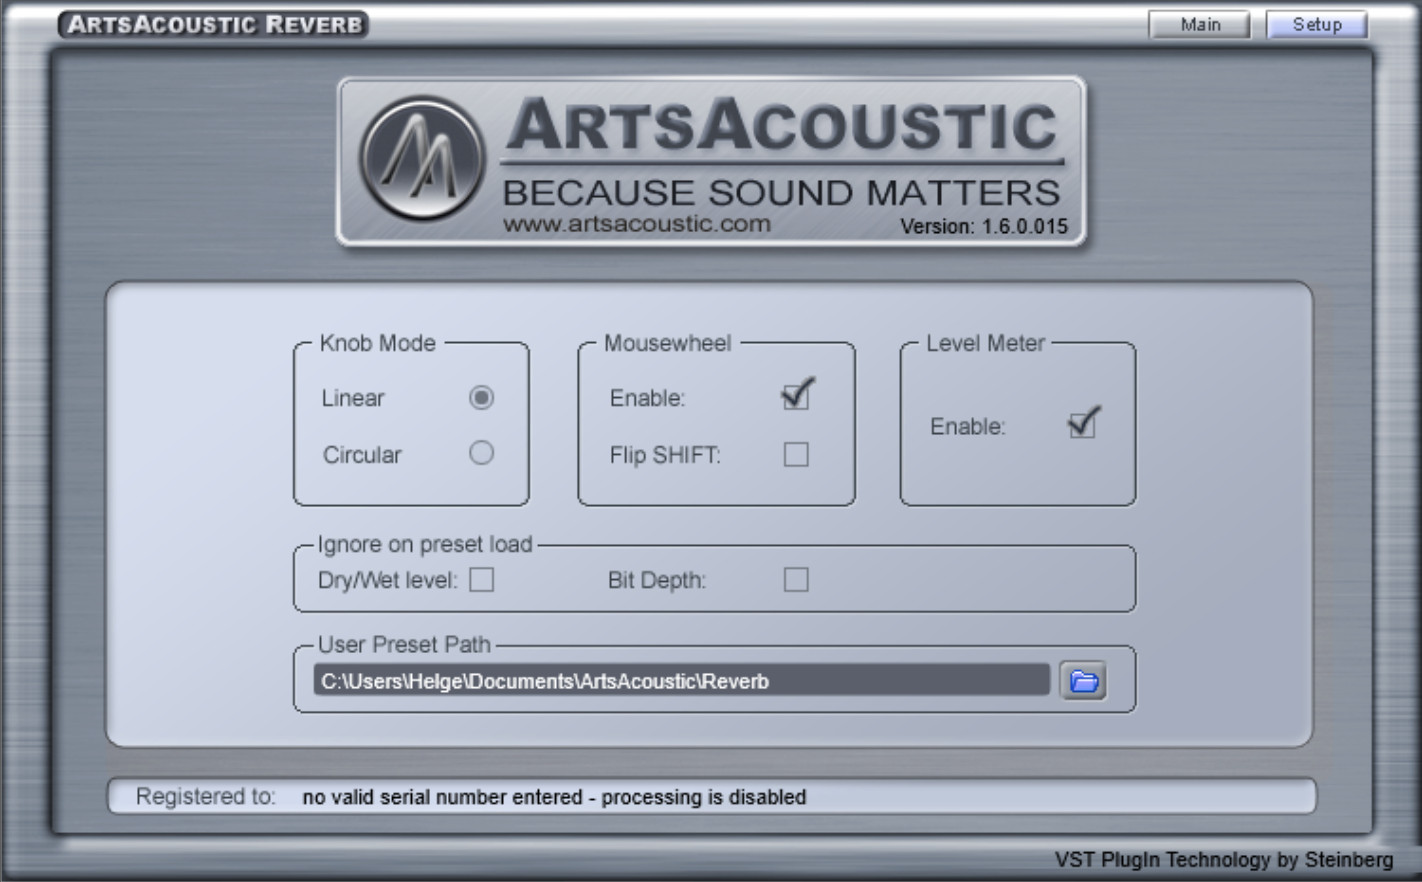Click the Ignore on preset load label
The width and height of the screenshot is (1422, 882).
[425, 545]
